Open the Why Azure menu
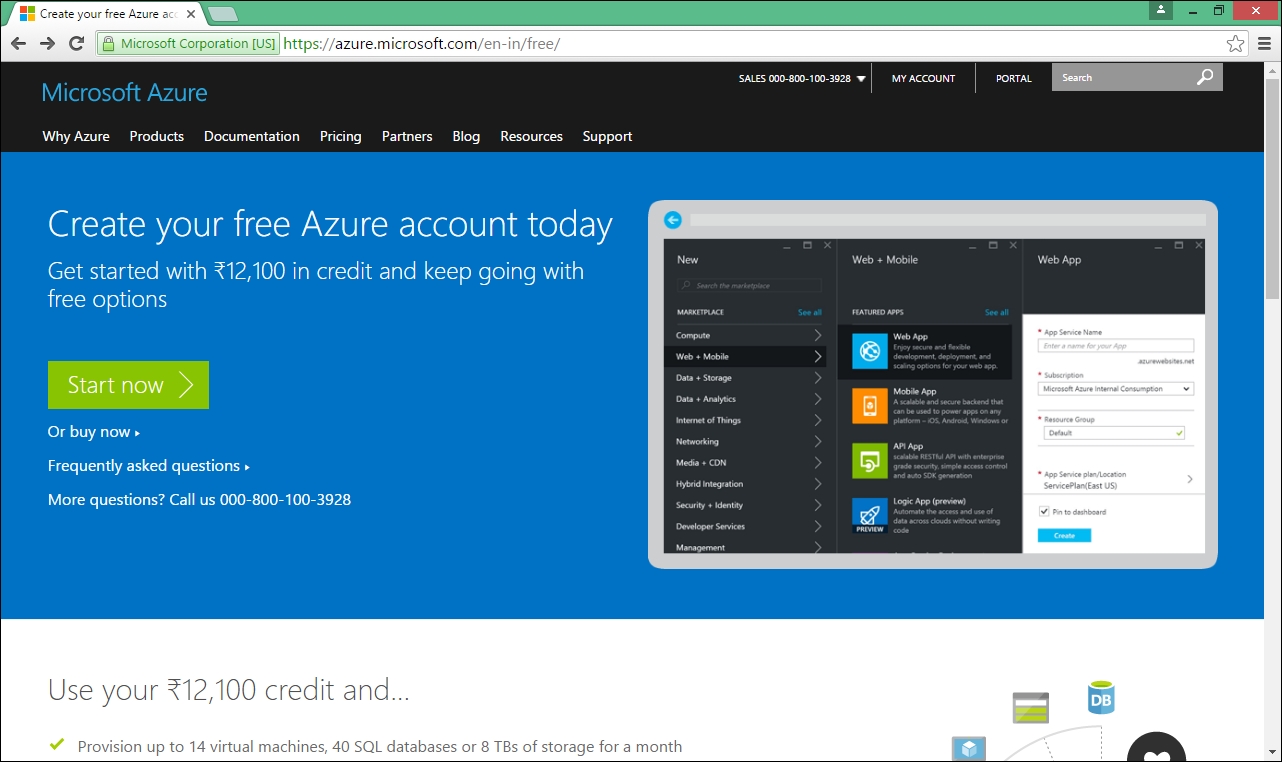Screen dimensions: 1282x762 click(76, 136)
